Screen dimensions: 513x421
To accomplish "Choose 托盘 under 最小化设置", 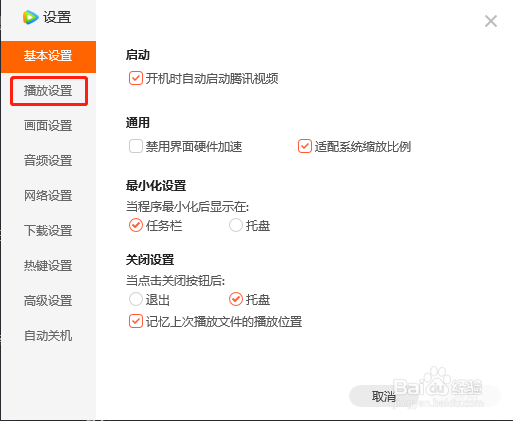I will 236,225.
